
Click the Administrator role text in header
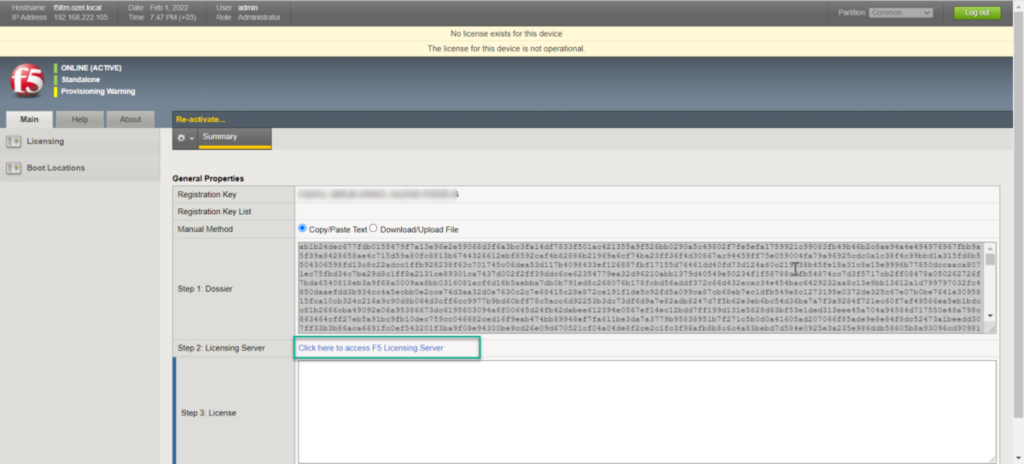click(x=259, y=18)
